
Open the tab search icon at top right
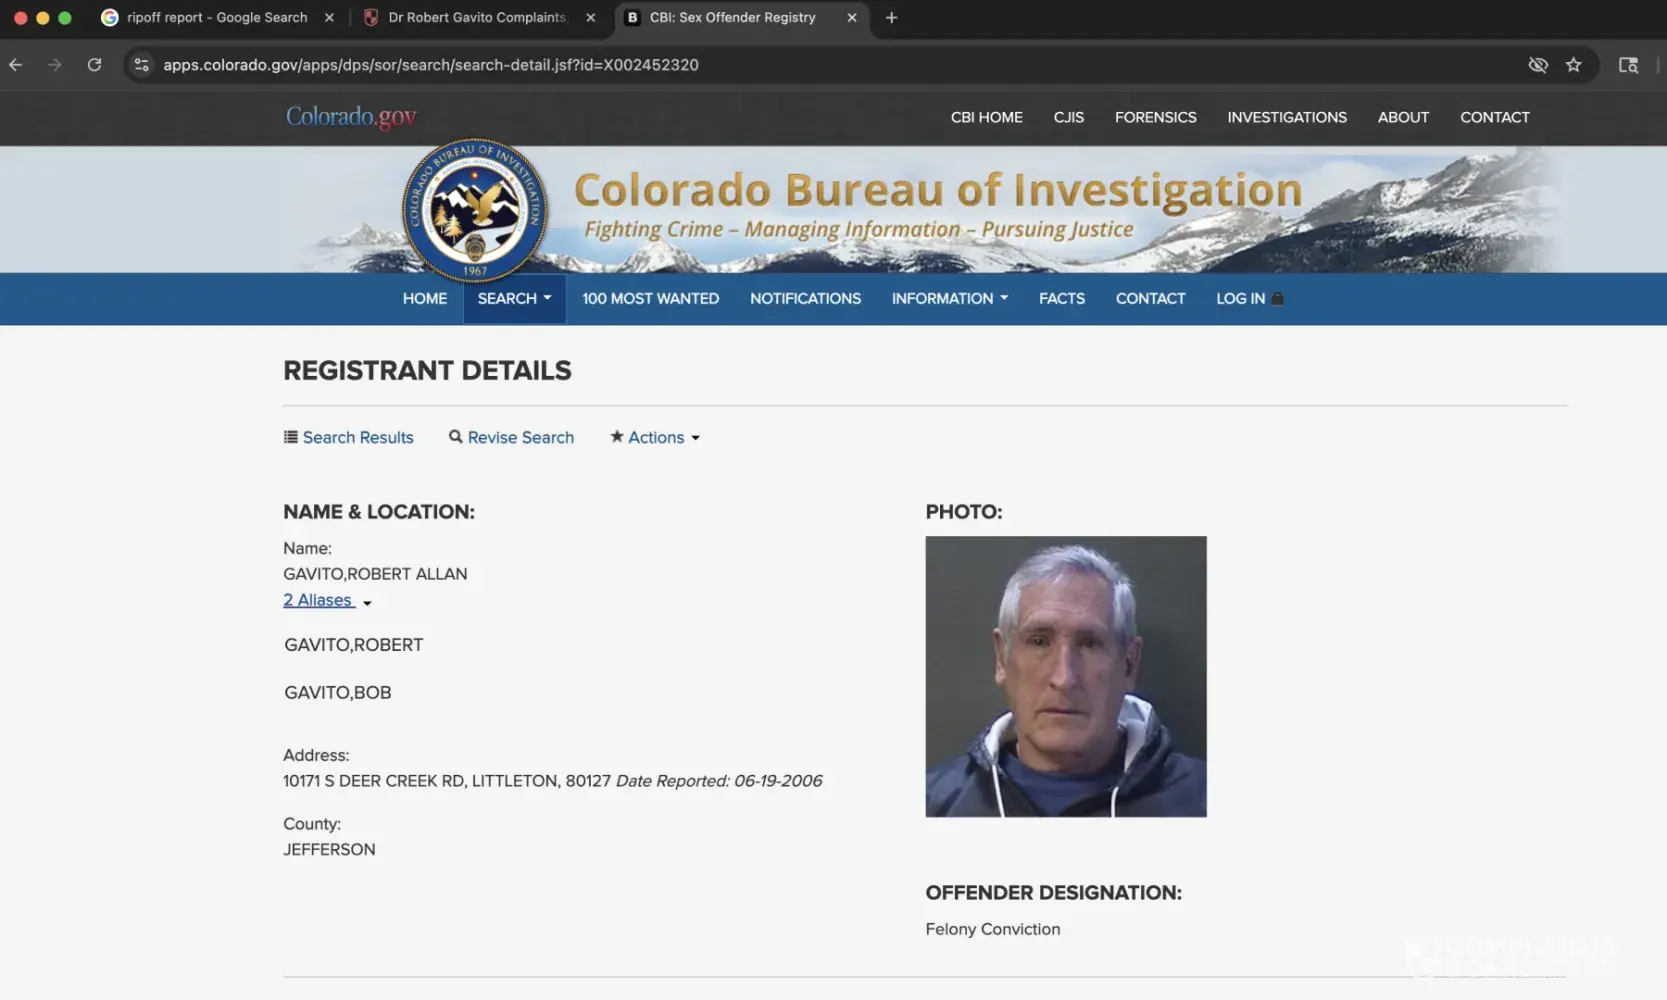pos(1628,65)
